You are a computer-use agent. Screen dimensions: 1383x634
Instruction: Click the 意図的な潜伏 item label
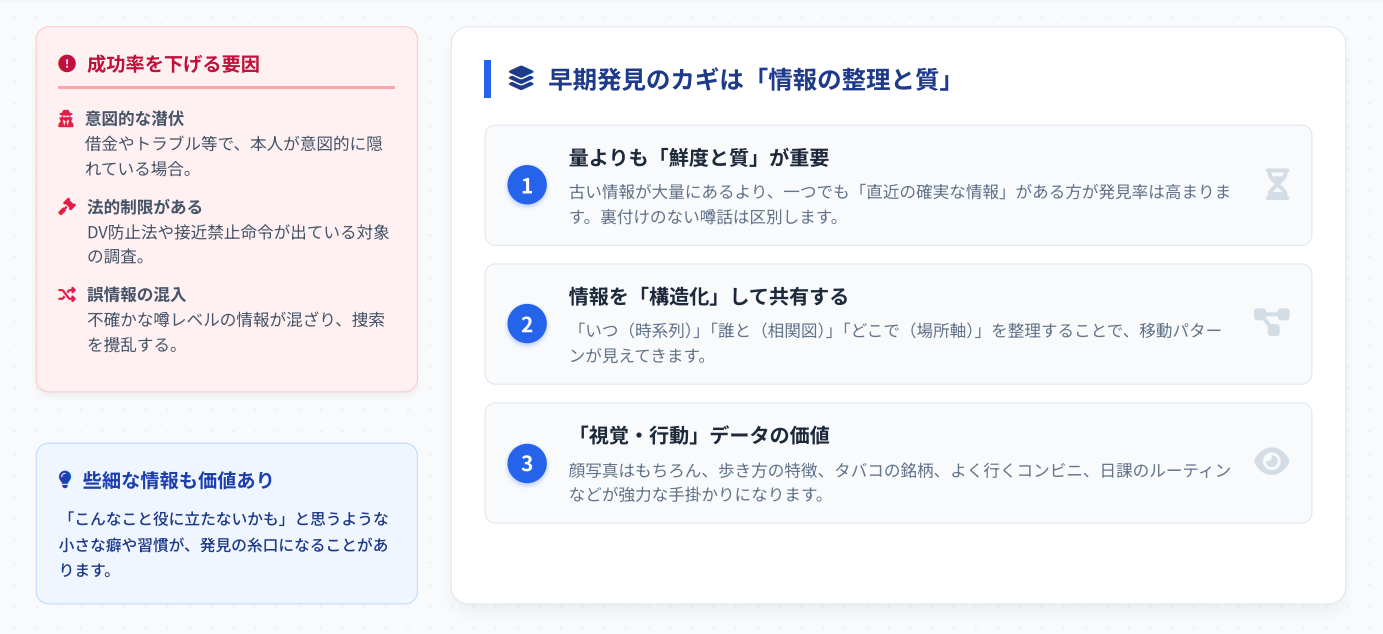pyautogui.click(x=135, y=119)
